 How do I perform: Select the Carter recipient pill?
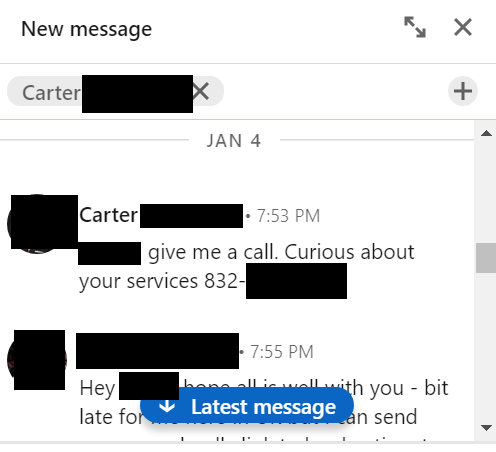tap(115, 91)
